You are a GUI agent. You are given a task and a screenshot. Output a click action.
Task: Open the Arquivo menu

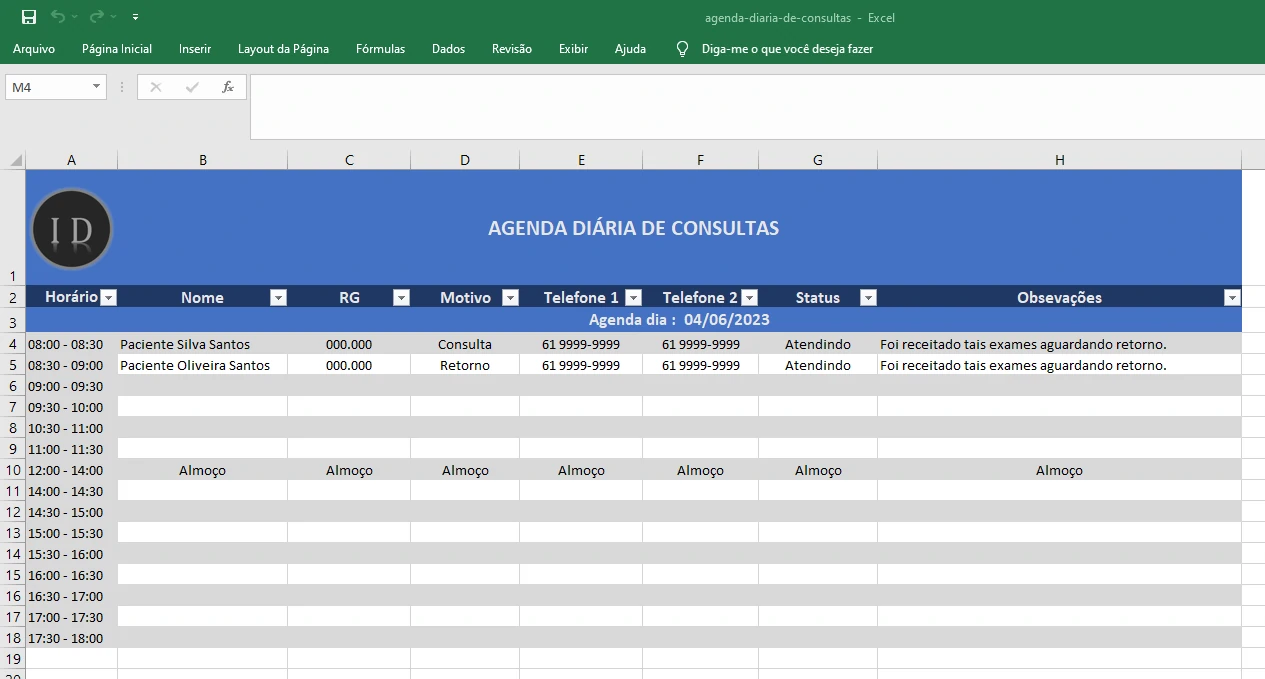pos(34,48)
